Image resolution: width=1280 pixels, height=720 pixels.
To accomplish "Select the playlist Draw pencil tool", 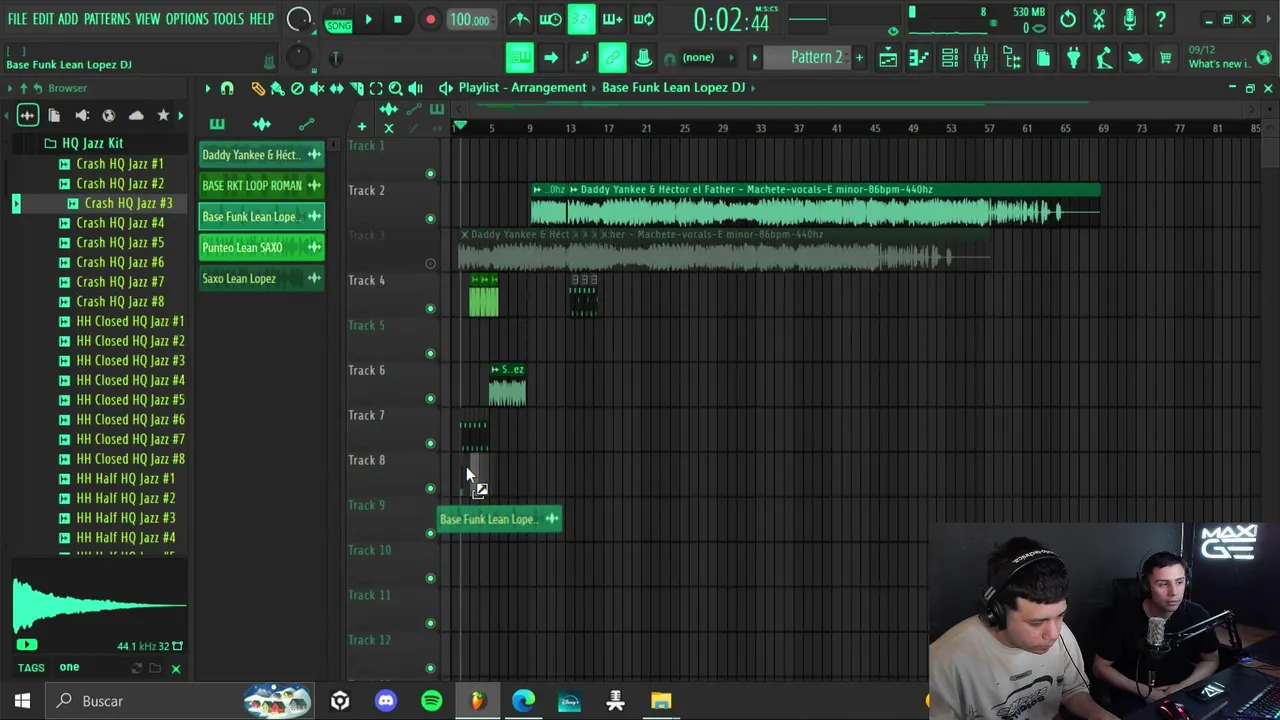I will pos(258,88).
